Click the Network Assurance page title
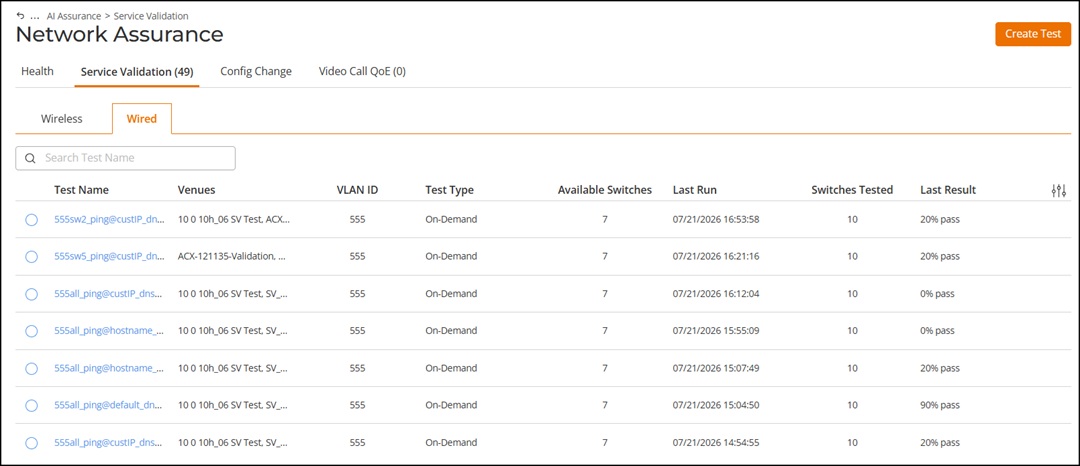The width and height of the screenshot is (1080, 466). [119, 35]
